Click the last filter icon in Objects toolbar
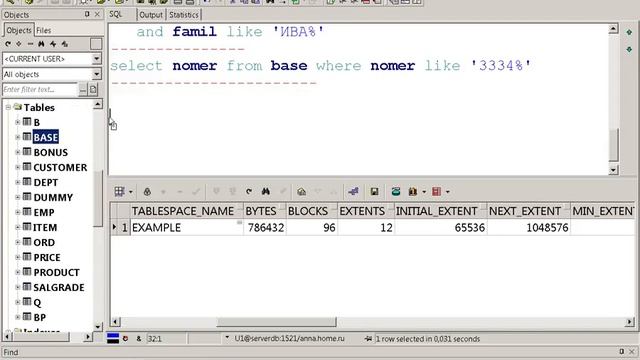Image resolution: width=640 pixels, height=360 pixels. coord(64,44)
